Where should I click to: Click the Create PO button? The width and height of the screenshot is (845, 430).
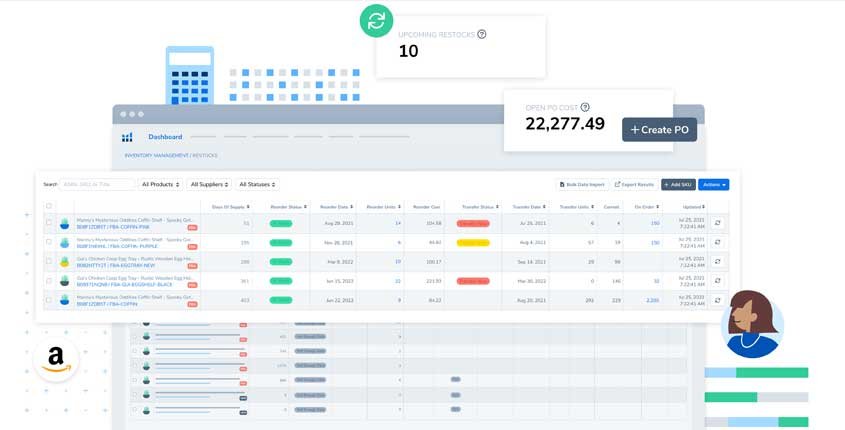pos(660,130)
